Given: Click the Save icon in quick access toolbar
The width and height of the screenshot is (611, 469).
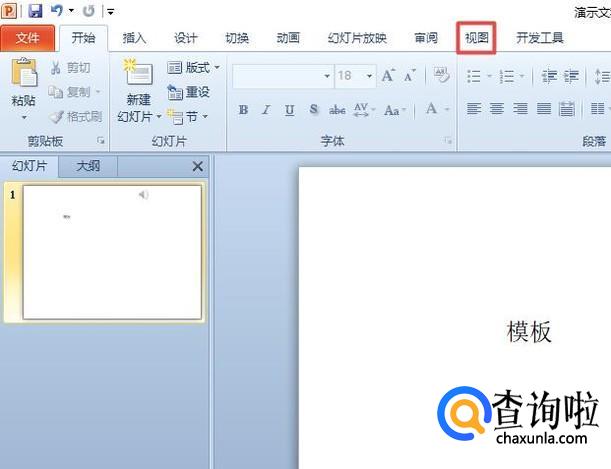Looking at the screenshot, I should point(35,11).
